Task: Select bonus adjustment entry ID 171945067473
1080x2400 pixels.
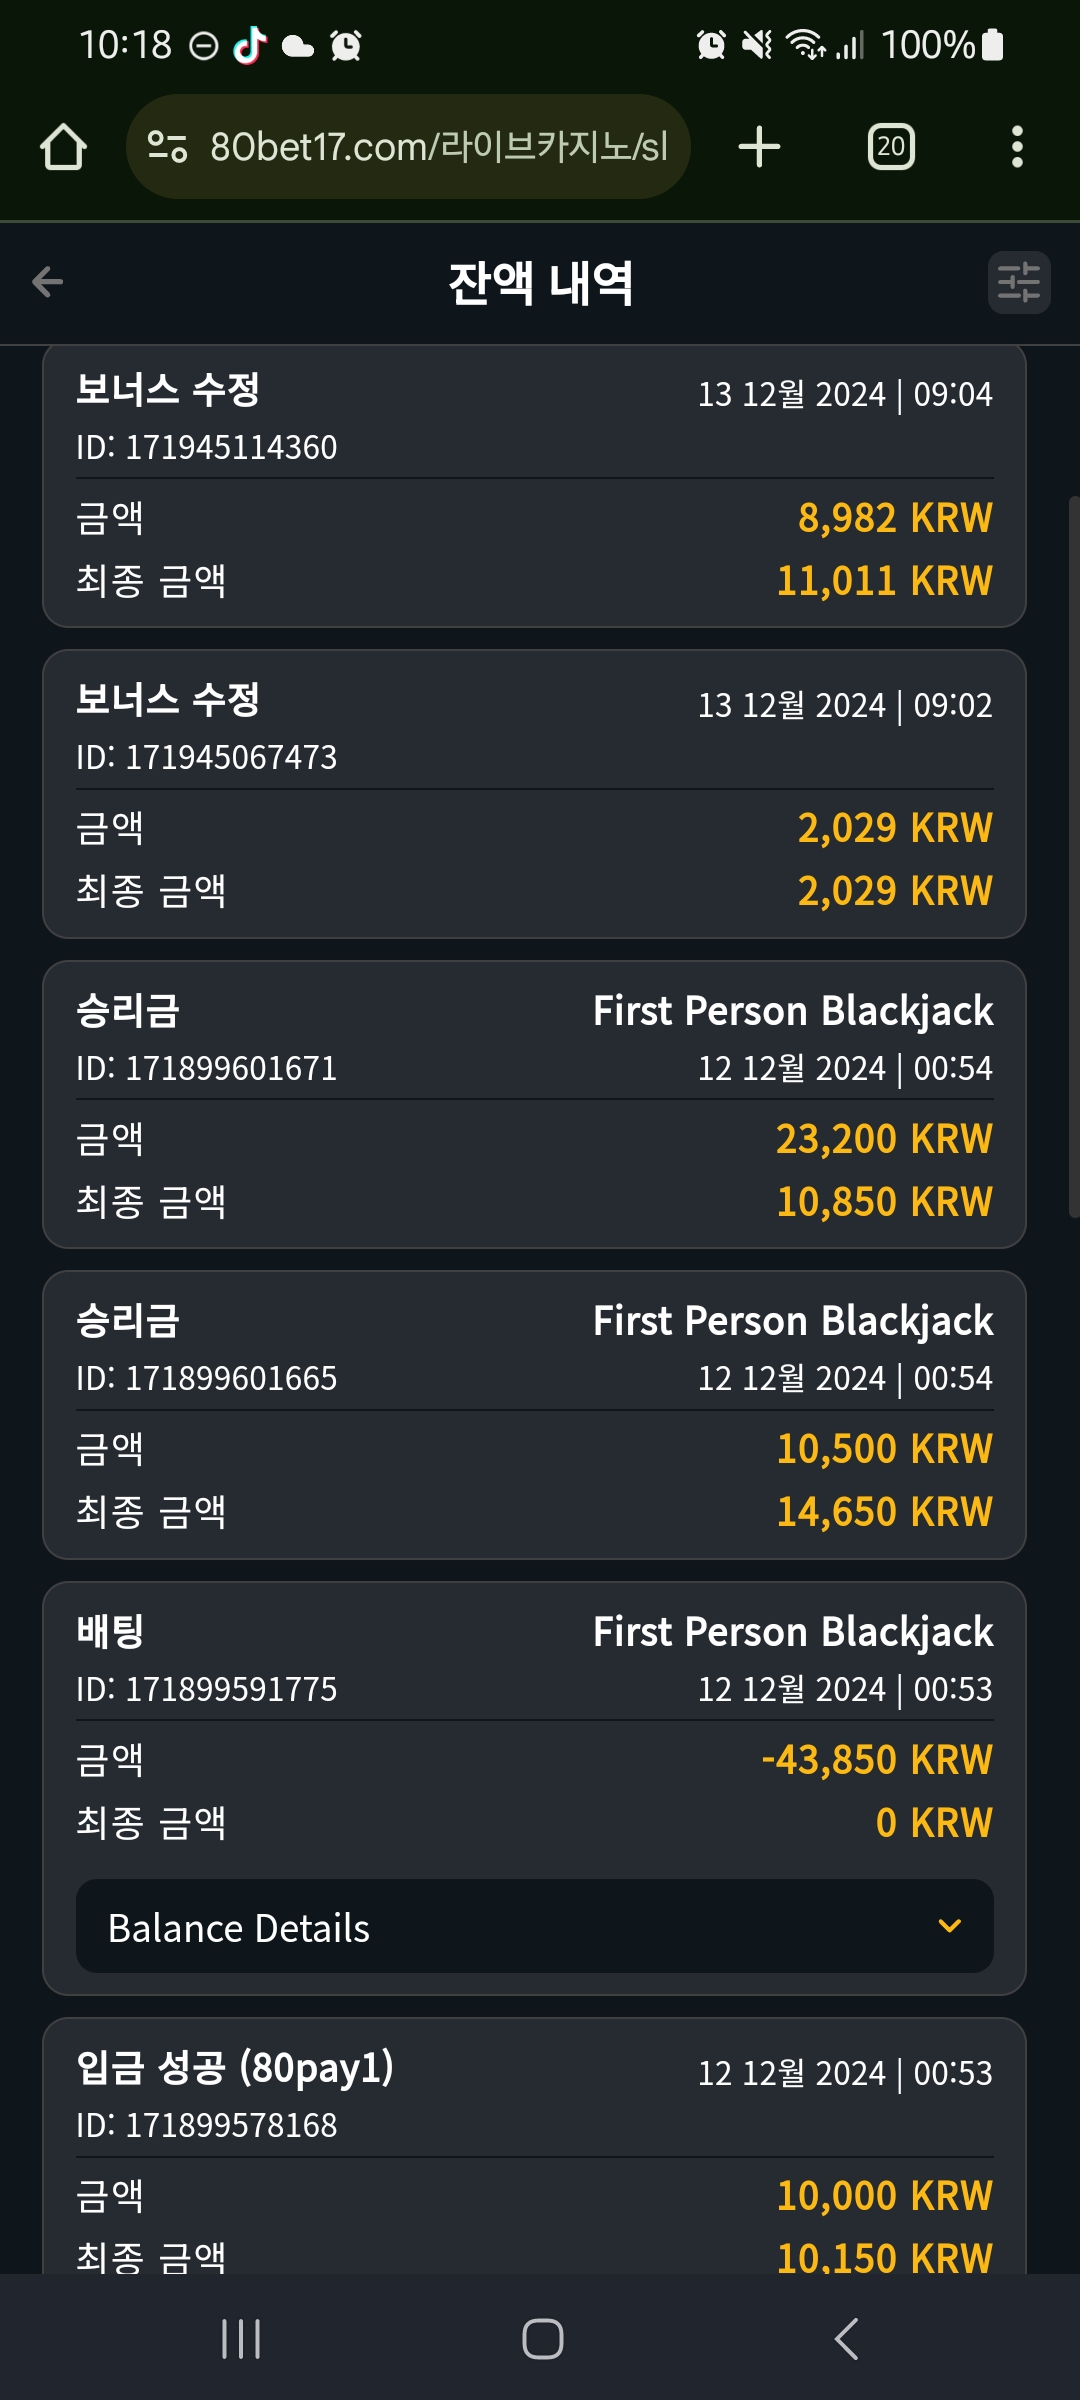Action: pos(535,794)
